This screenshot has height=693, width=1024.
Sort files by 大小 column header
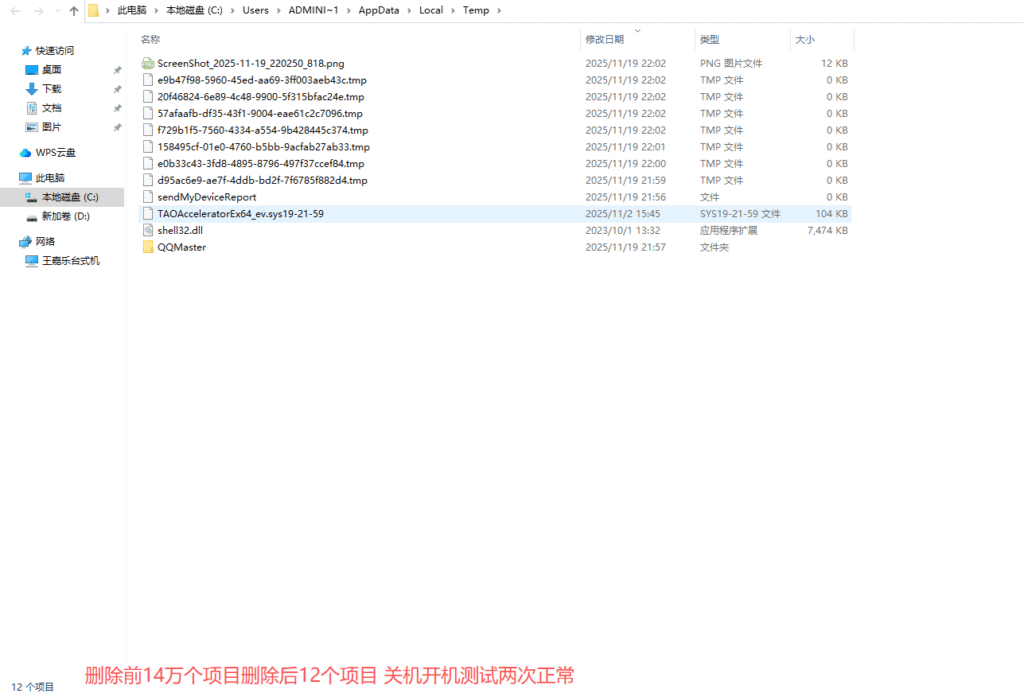[x=804, y=39]
